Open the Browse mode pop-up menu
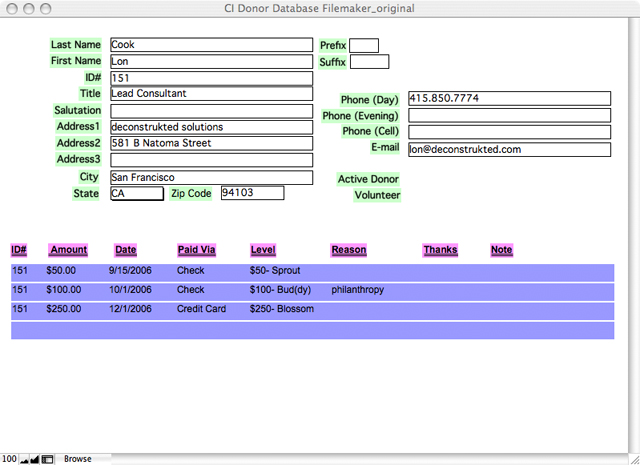This screenshot has width=640, height=465. (x=79, y=459)
